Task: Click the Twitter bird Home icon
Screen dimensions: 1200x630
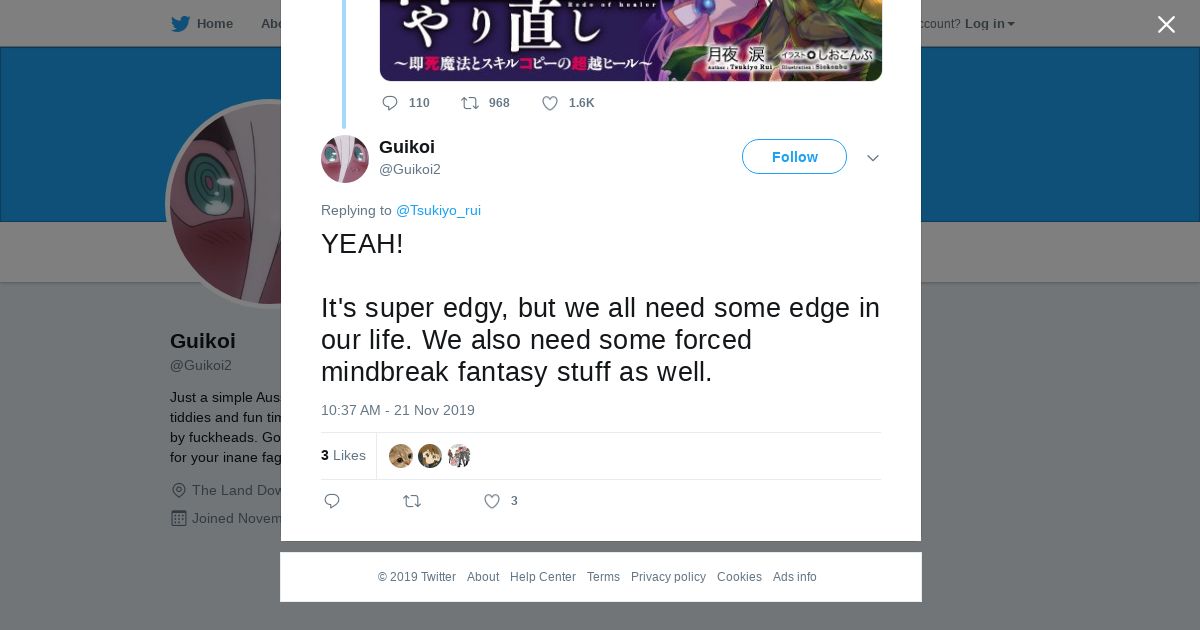Action: (x=180, y=24)
